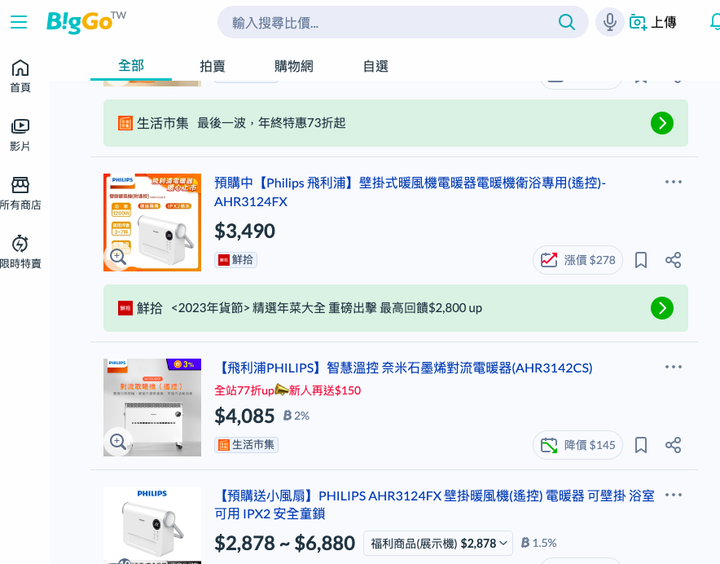Start voice search with microphone icon

pos(609,22)
